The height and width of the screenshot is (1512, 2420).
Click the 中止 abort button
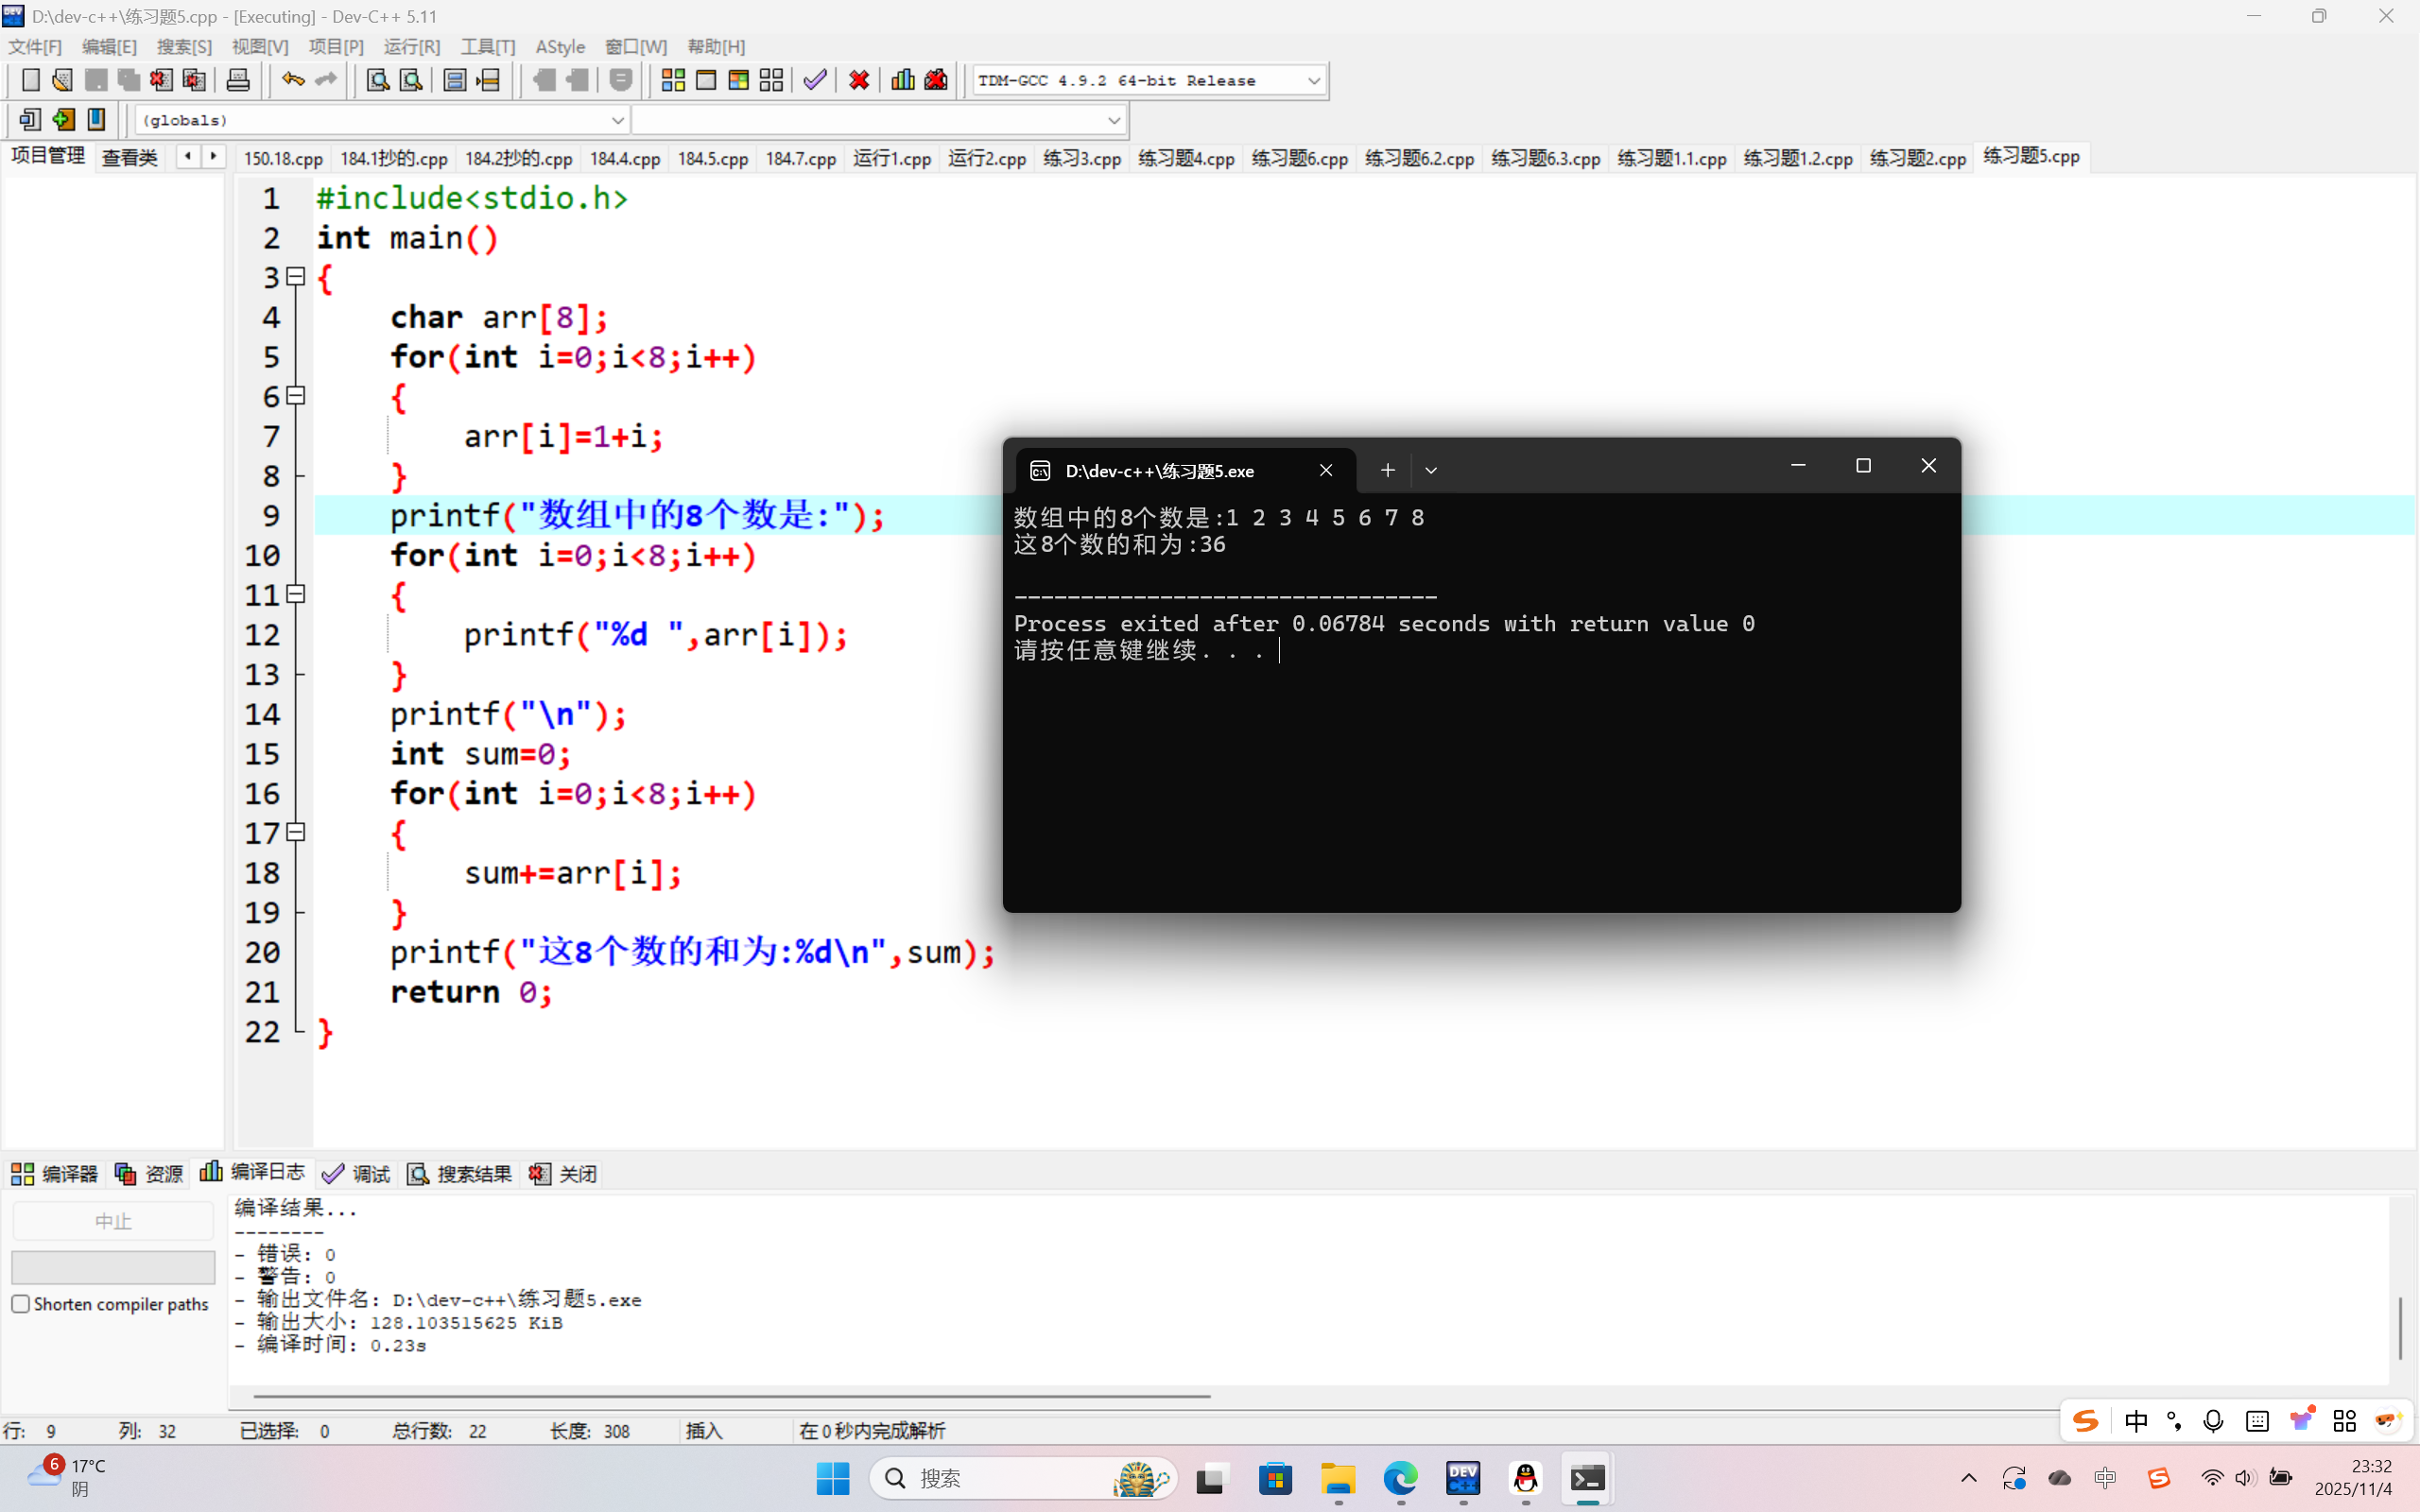[x=113, y=1221]
